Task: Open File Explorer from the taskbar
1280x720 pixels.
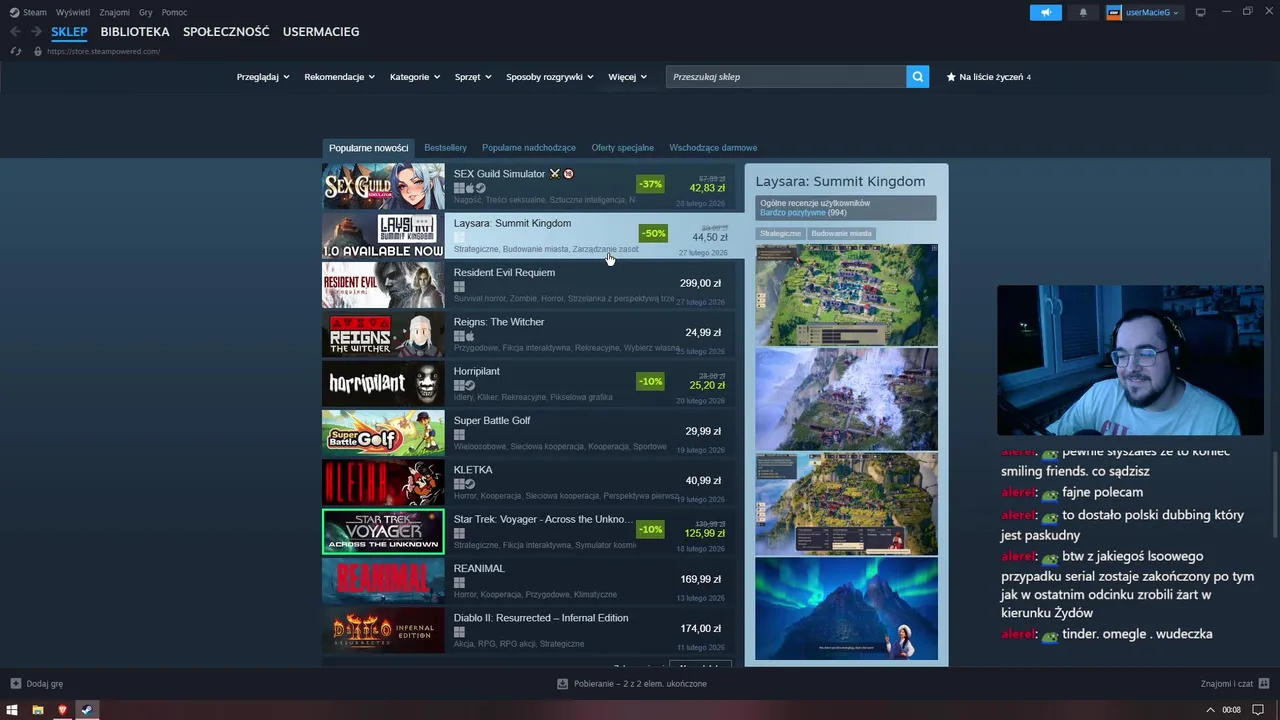Action: pos(38,710)
